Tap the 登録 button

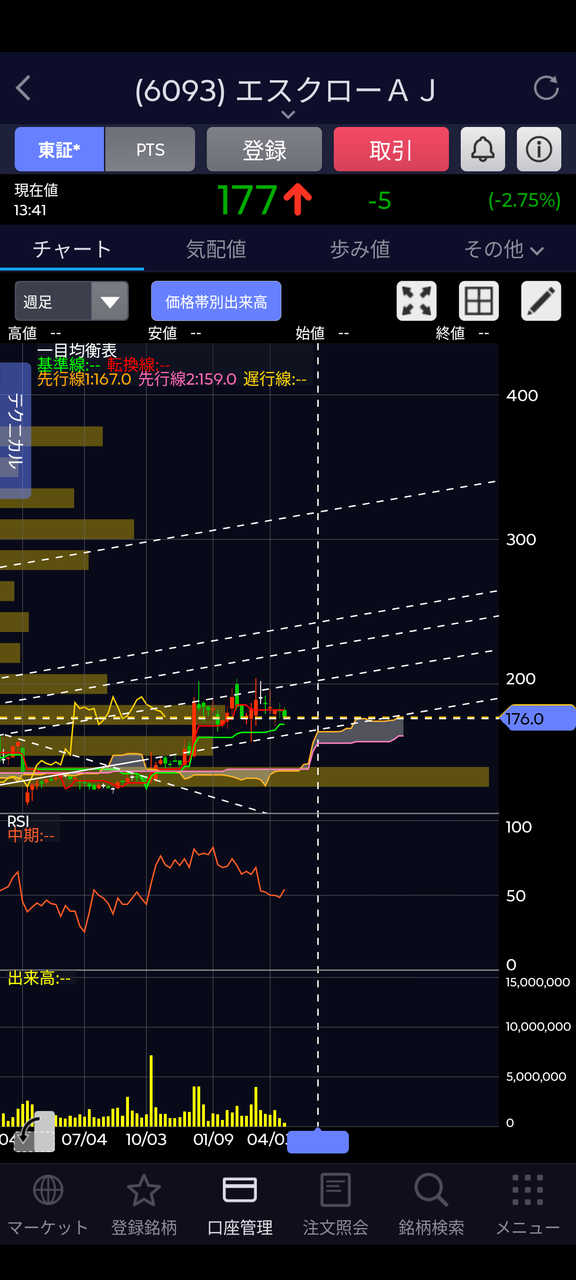coord(264,150)
